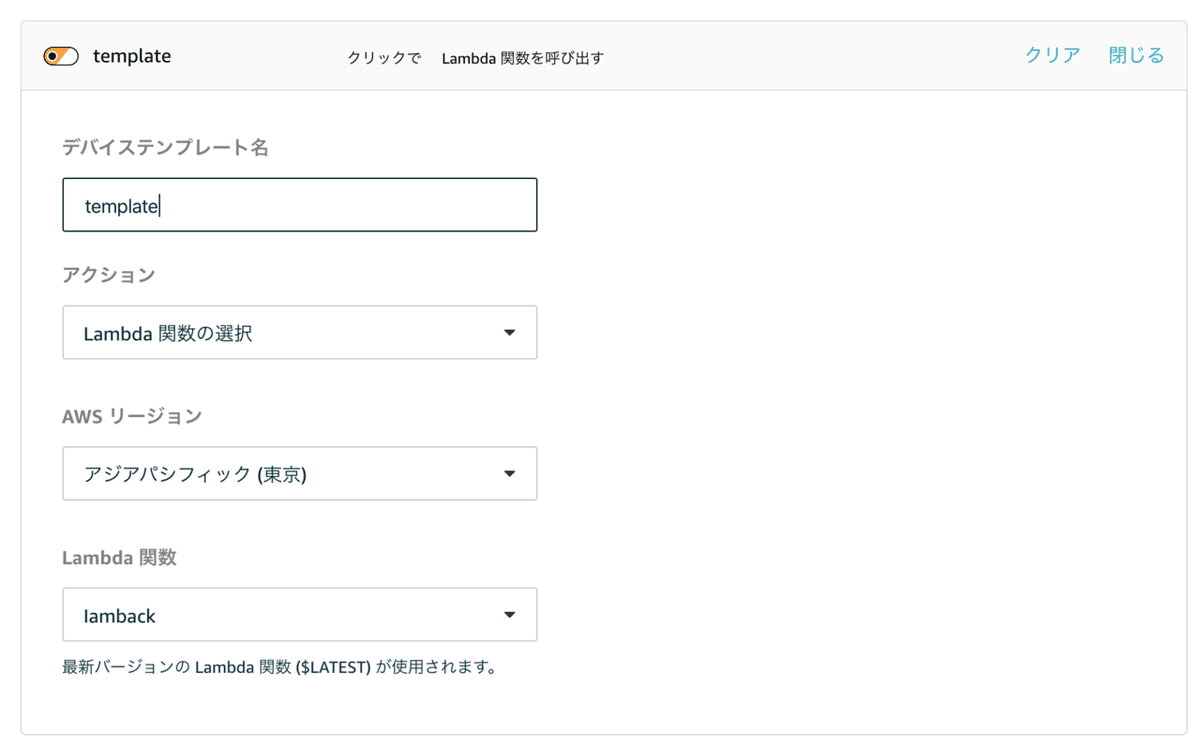Focus the デバイステンプレート名 text field
1200x746 pixels.
[x=300, y=205]
